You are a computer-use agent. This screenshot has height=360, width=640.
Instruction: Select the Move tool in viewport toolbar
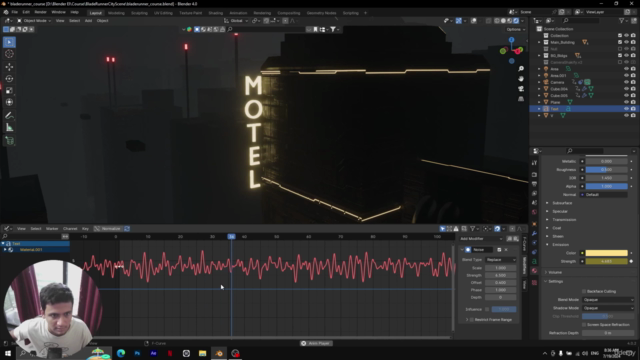9,67
